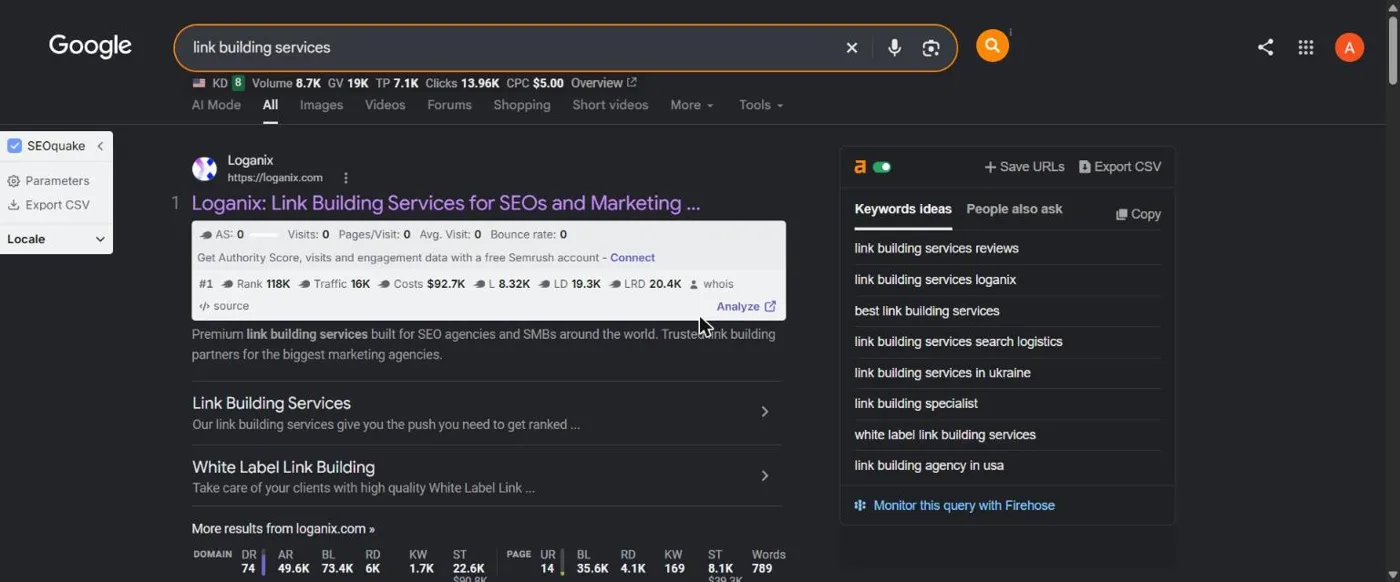The image size is (1400, 582).
Task: Switch to Keywords ideas tab
Action: pos(903,209)
